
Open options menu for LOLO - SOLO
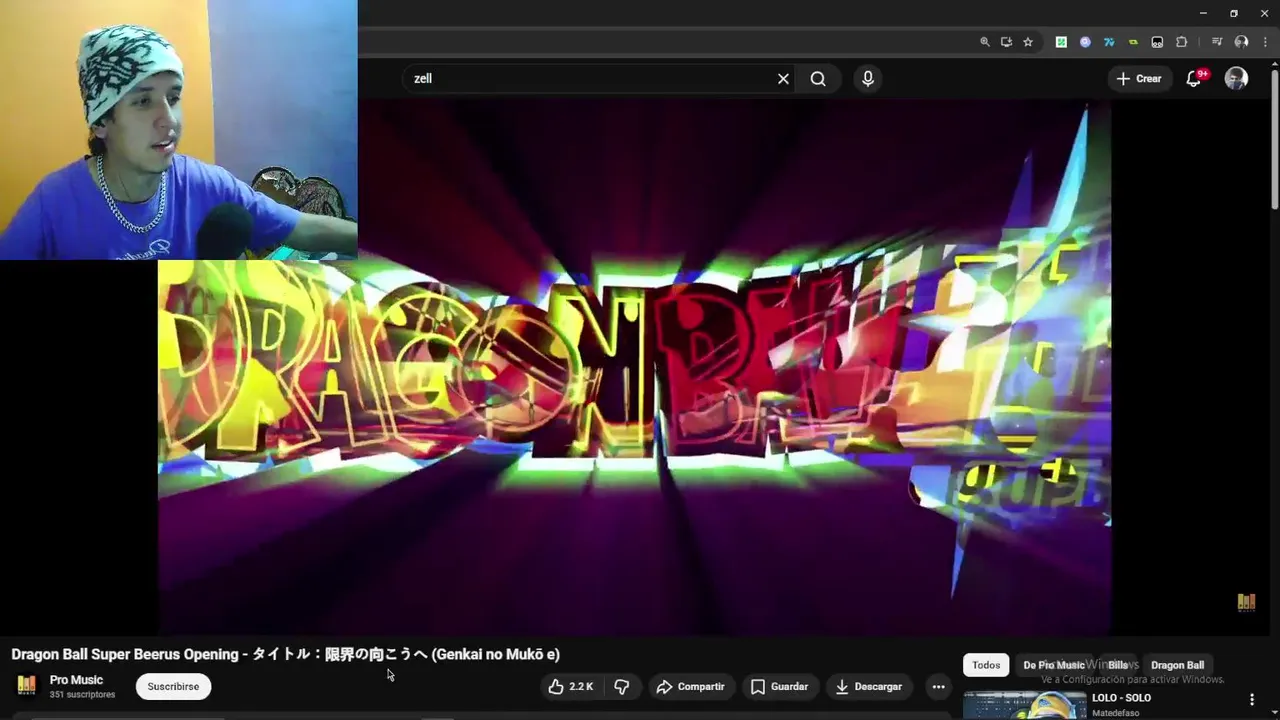point(1251,700)
